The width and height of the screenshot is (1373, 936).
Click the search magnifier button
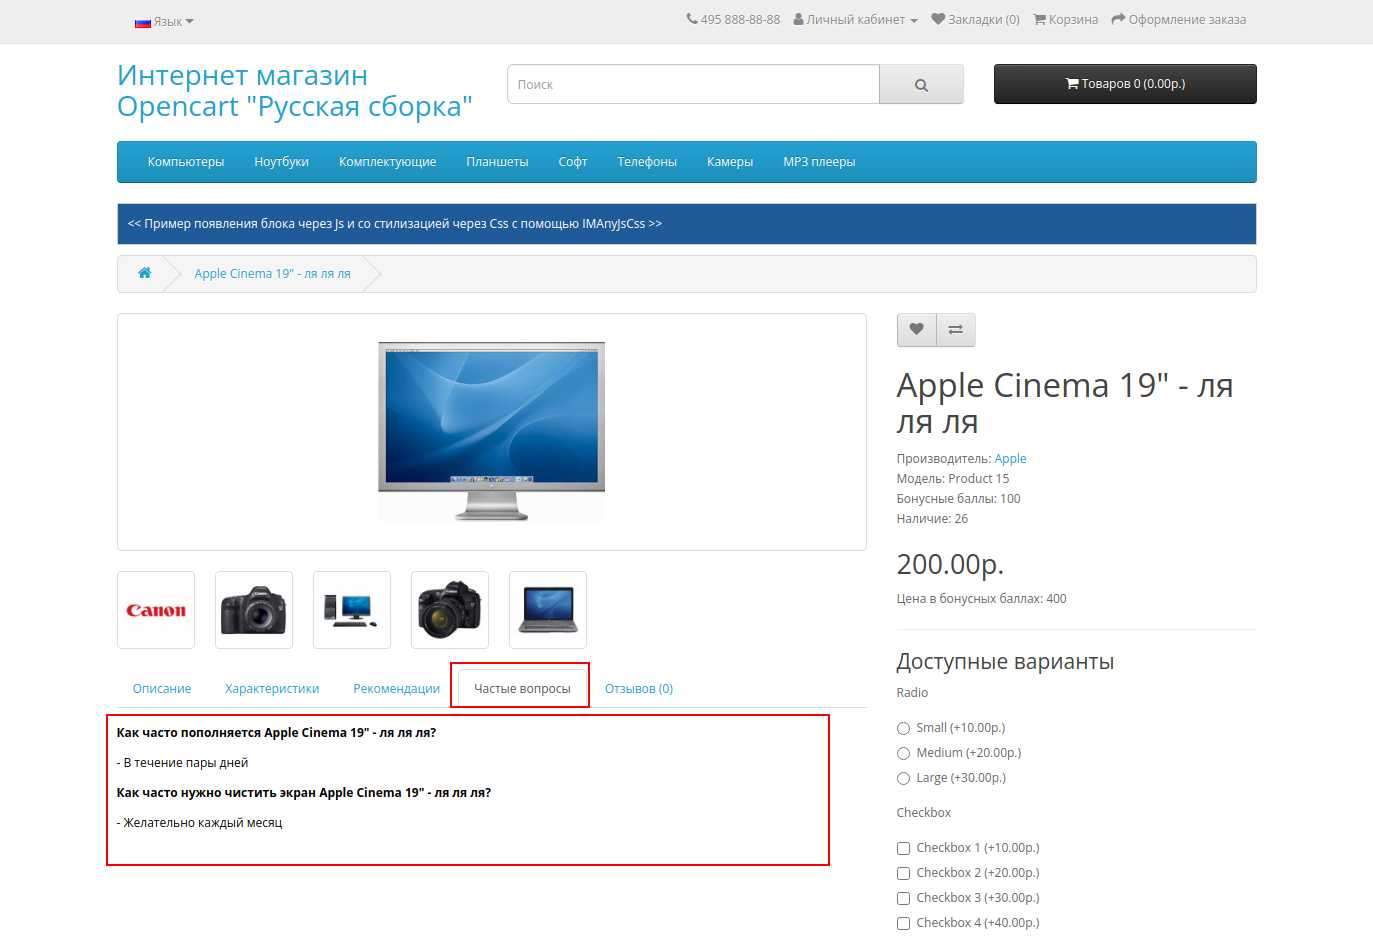(x=921, y=85)
